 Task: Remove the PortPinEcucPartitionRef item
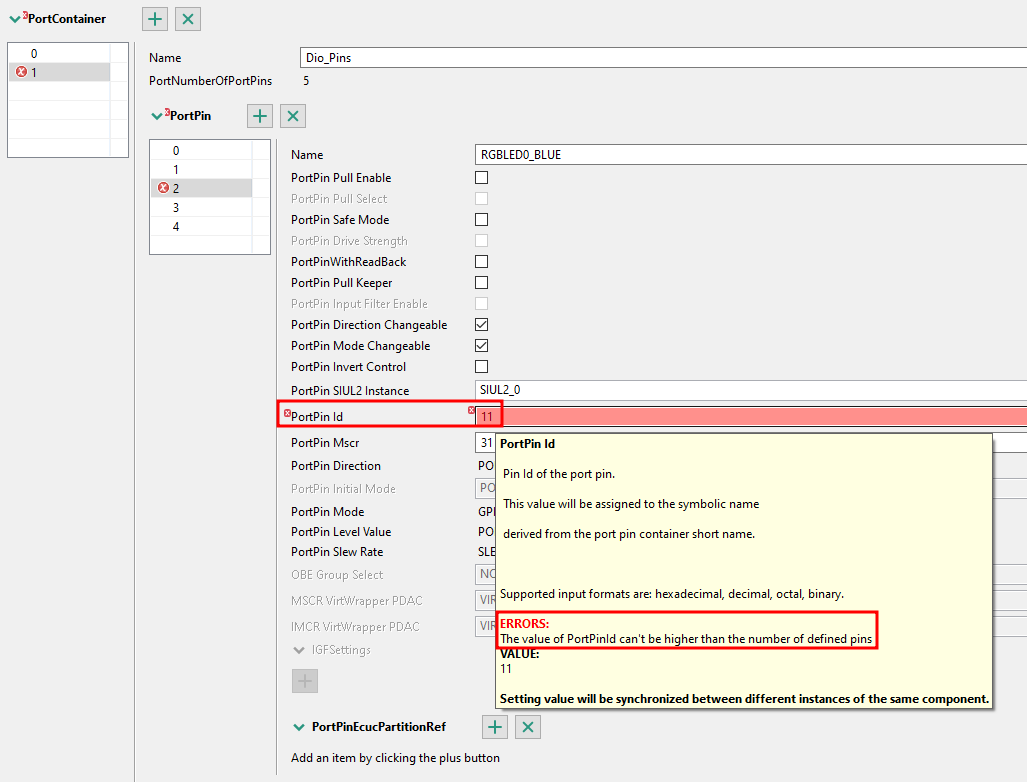(527, 727)
